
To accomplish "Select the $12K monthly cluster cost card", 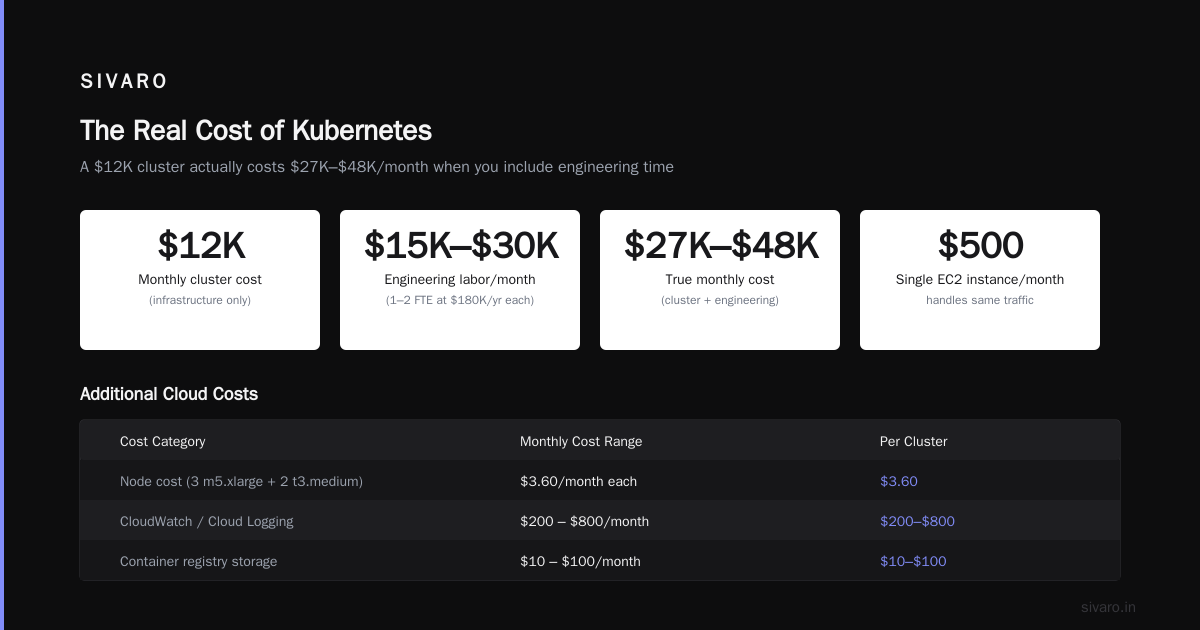I will [200, 280].
